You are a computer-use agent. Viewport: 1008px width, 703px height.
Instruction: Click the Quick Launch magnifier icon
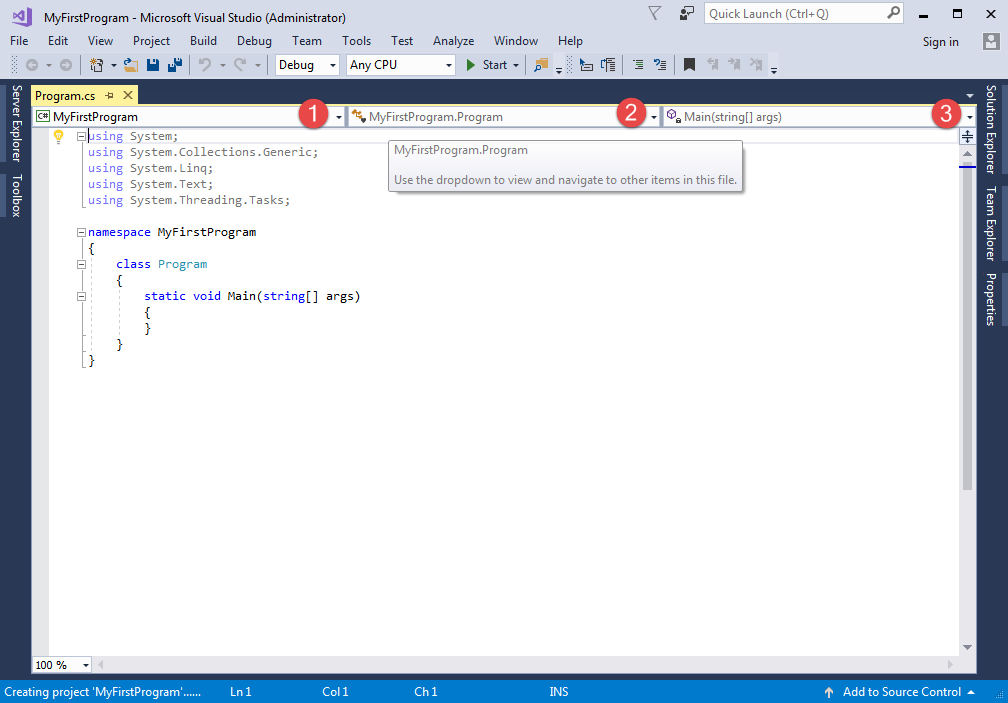pyautogui.click(x=894, y=13)
